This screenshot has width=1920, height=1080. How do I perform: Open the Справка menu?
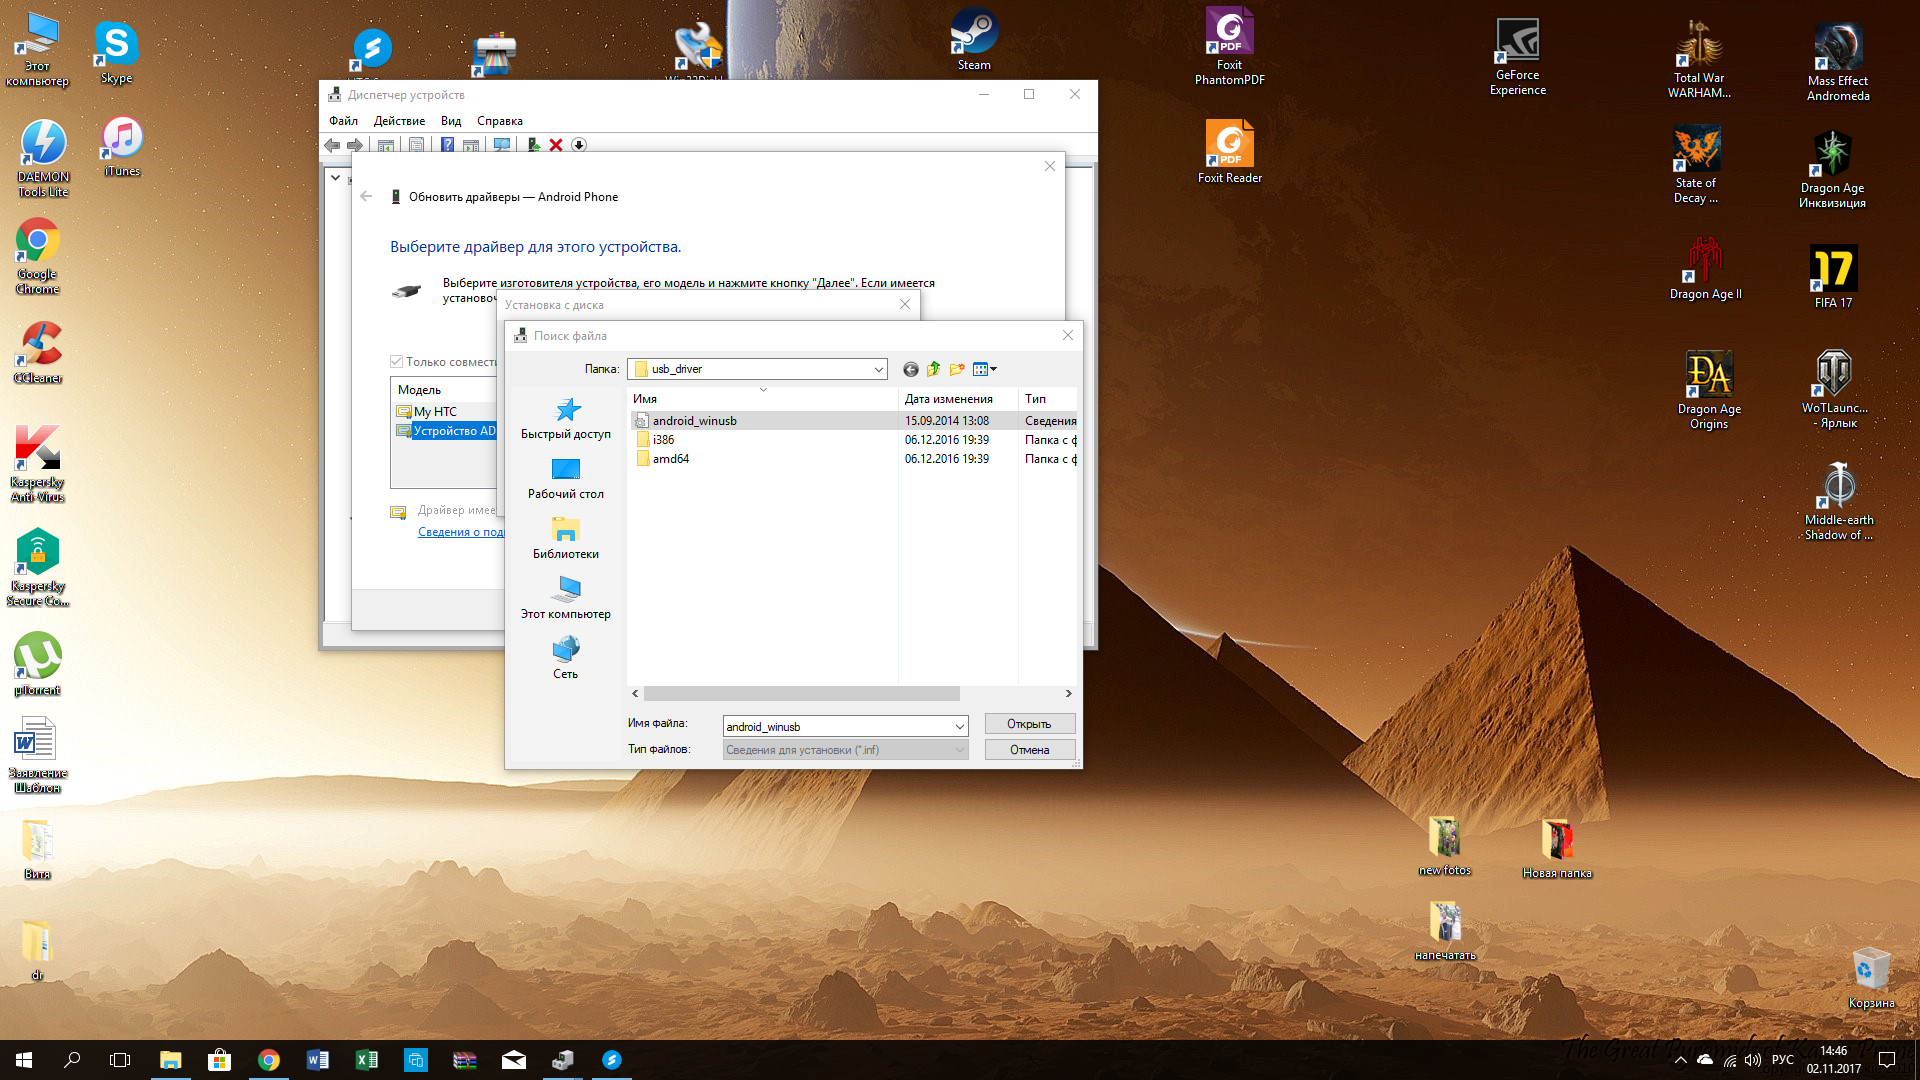(x=499, y=121)
